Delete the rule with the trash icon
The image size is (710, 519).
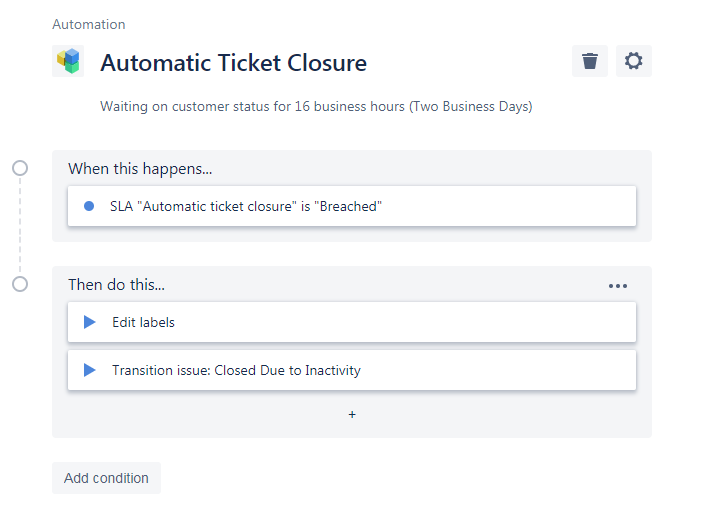(x=590, y=61)
